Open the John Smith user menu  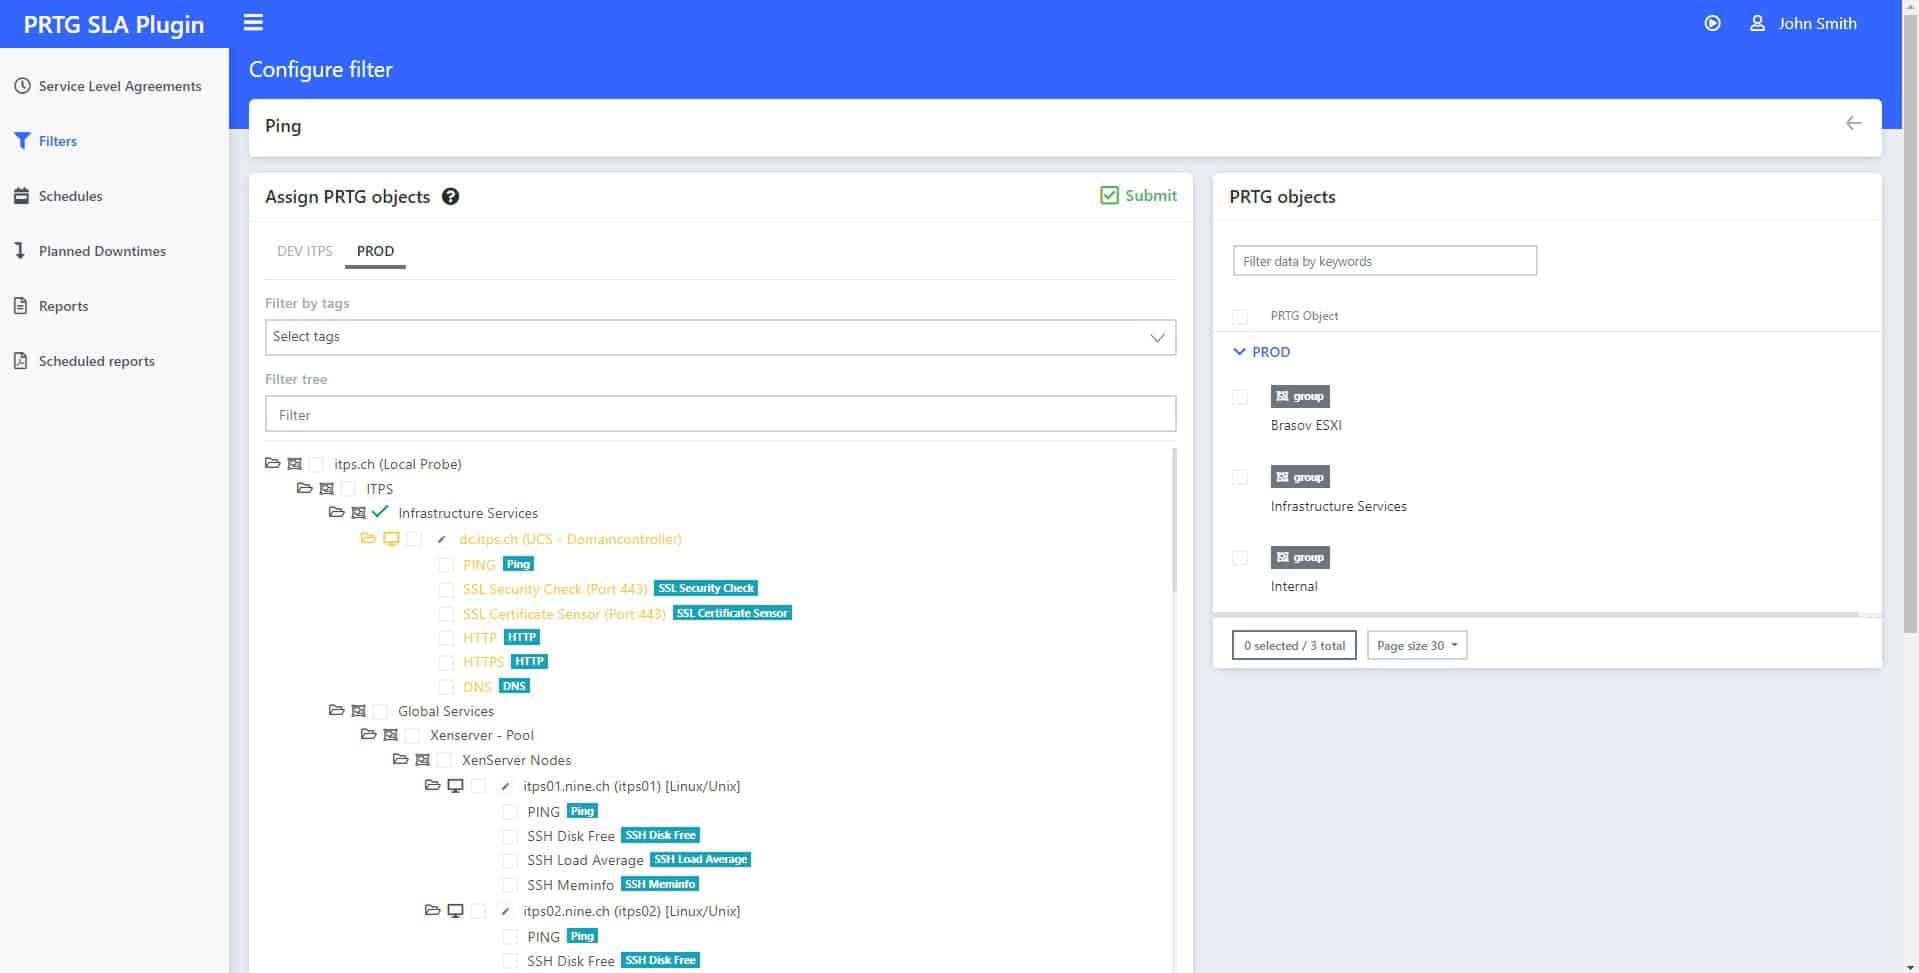coord(1802,23)
